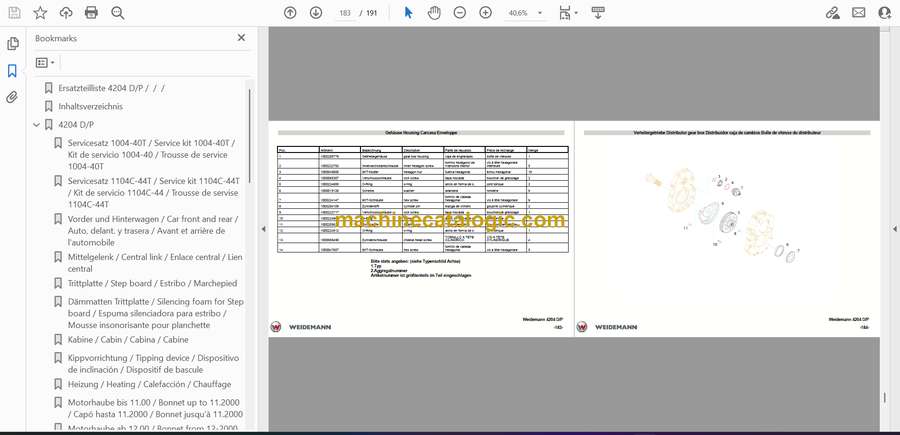Click bookmark icon beside Kabine / Cabin
Screen dimensions: 900x435
coord(58,340)
